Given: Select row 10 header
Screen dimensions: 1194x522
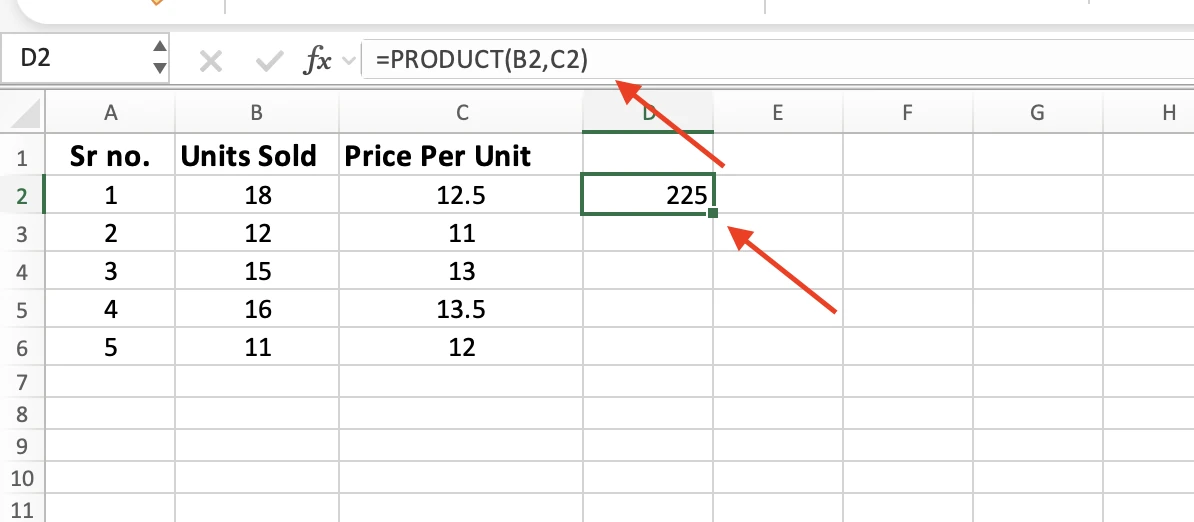Looking at the screenshot, I should coord(22,478).
